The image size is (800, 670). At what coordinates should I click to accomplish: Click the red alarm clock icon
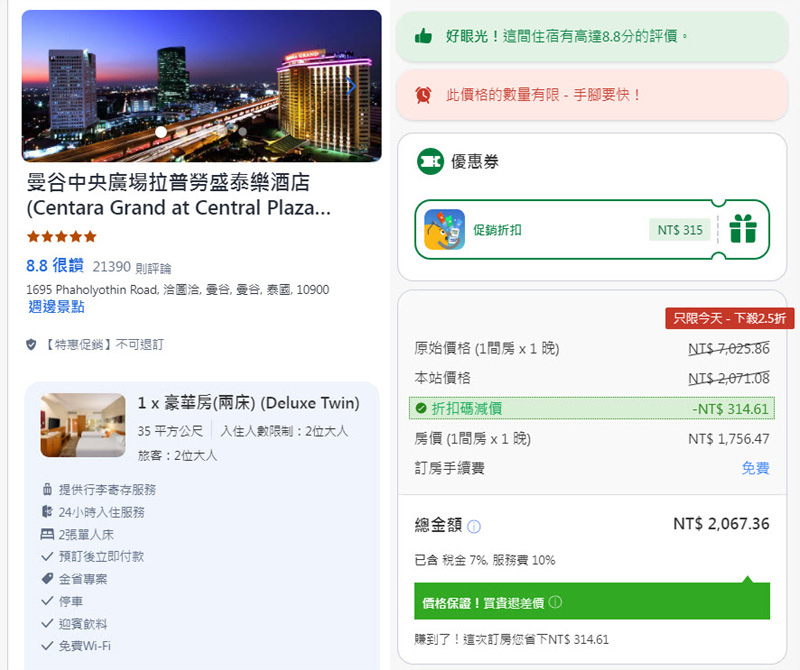423,94
